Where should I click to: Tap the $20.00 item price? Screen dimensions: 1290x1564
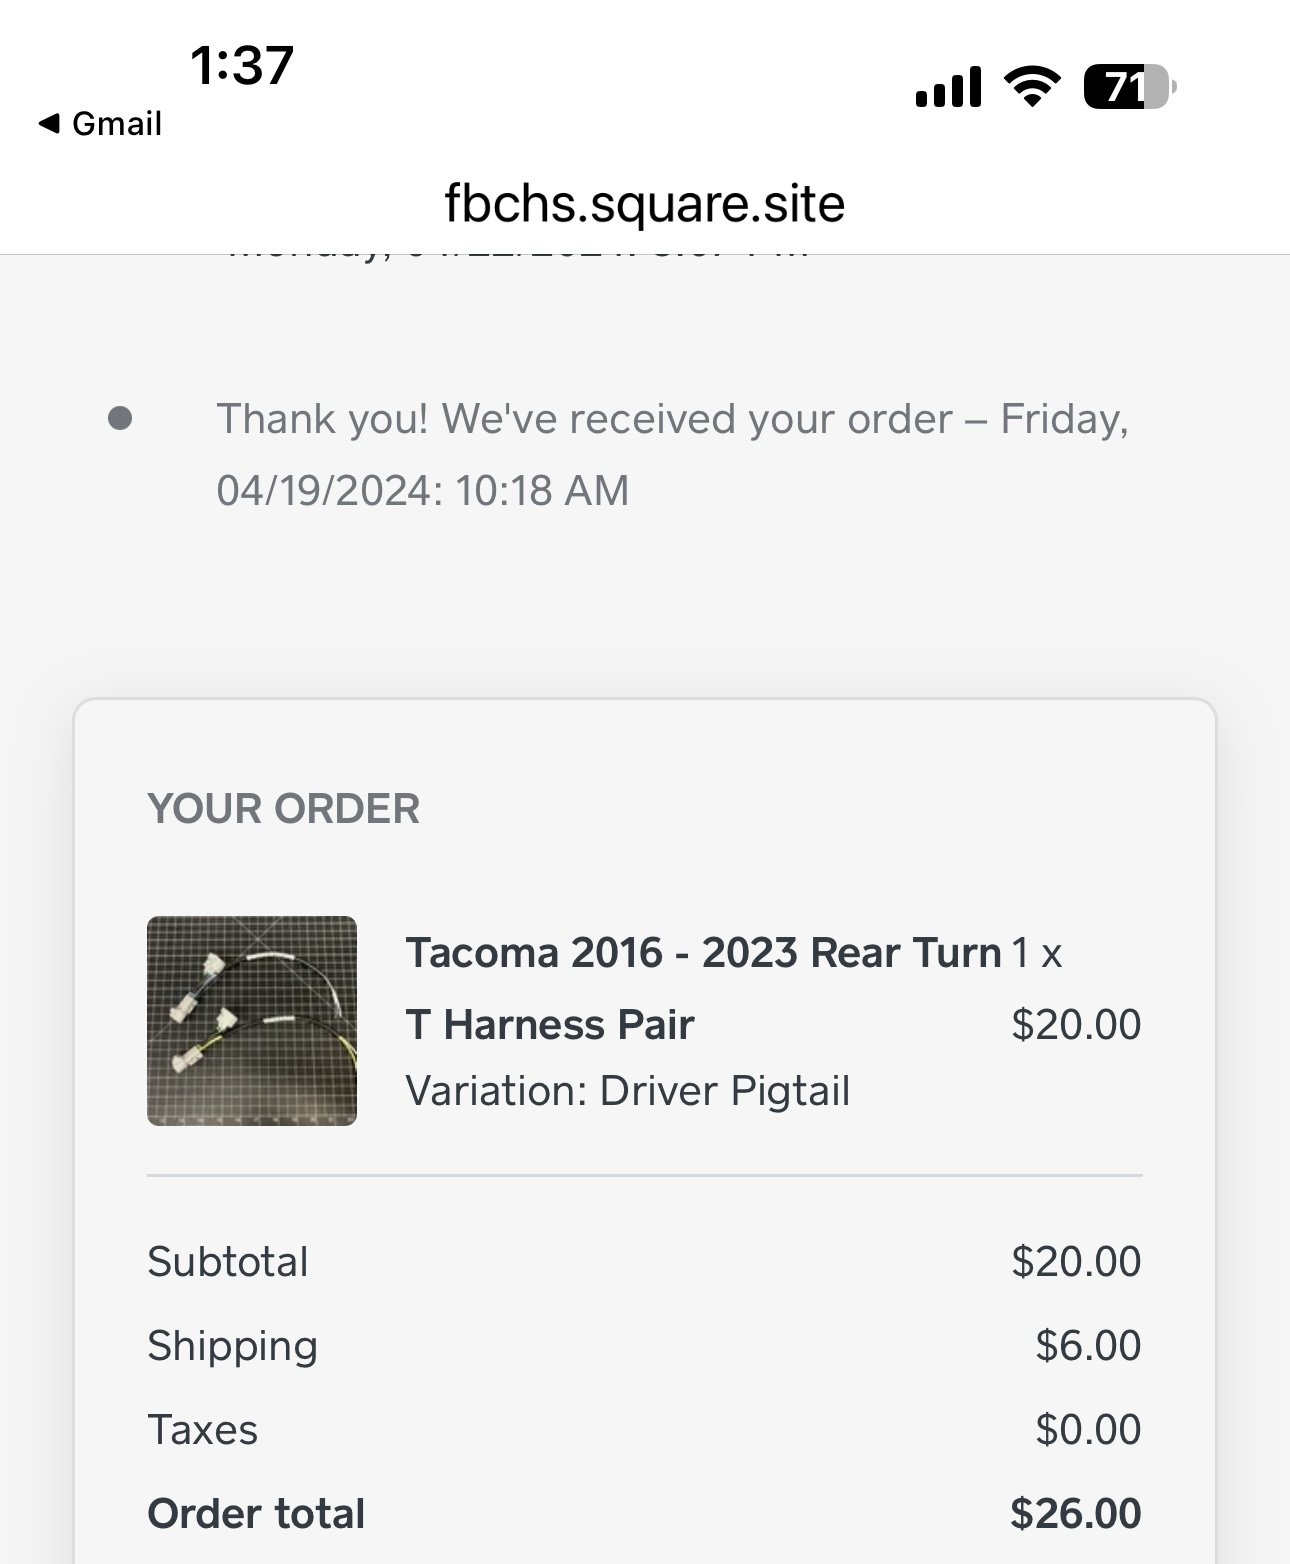point(1076,1025)
